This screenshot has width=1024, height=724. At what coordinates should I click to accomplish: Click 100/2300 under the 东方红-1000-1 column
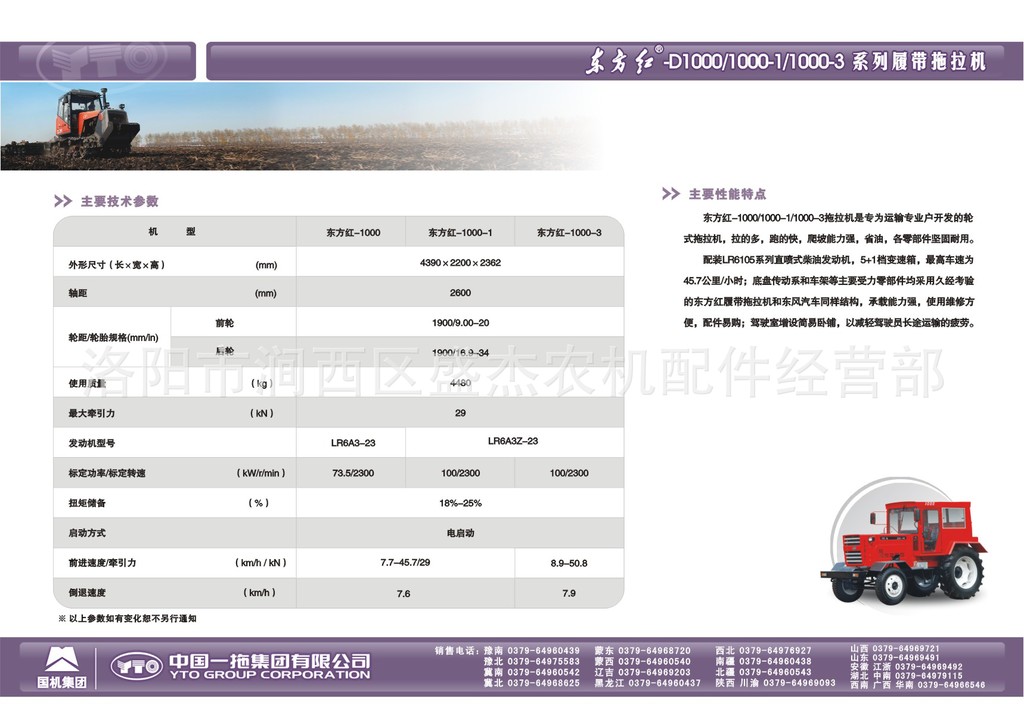click(460, 473)
